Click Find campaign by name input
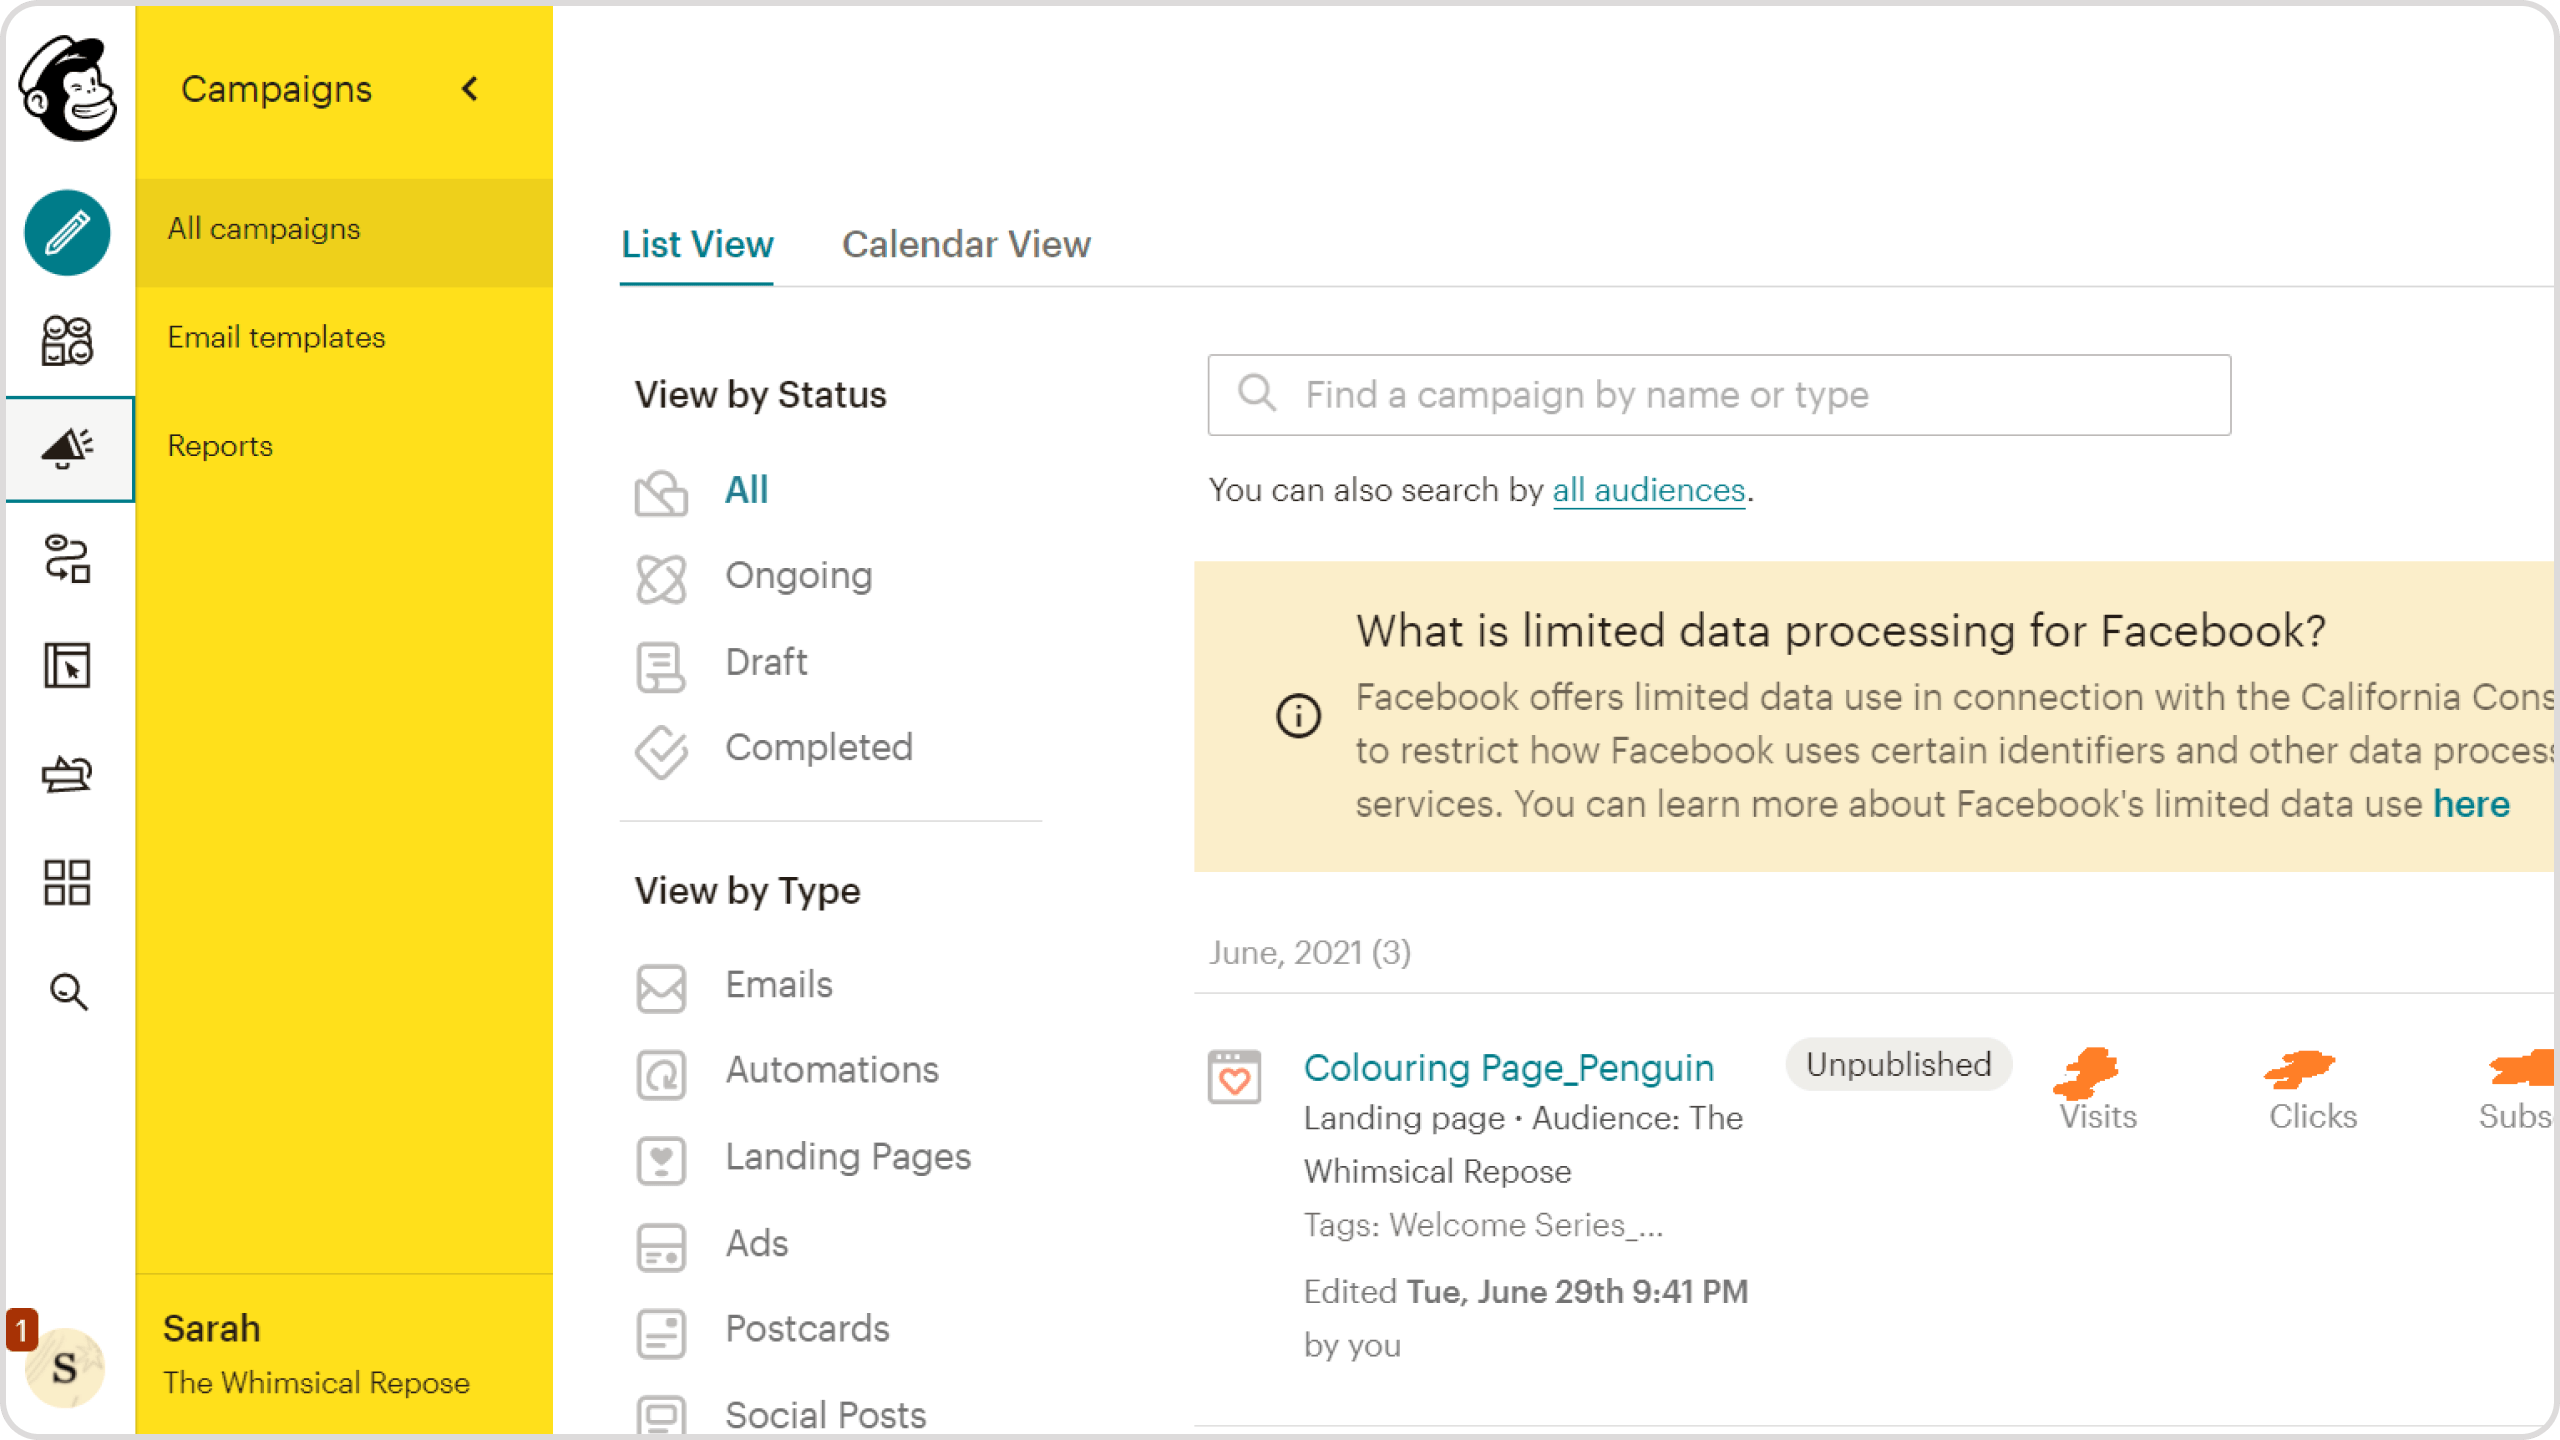This screenshot has height=1440, width=2560. tap(1720, 396)
